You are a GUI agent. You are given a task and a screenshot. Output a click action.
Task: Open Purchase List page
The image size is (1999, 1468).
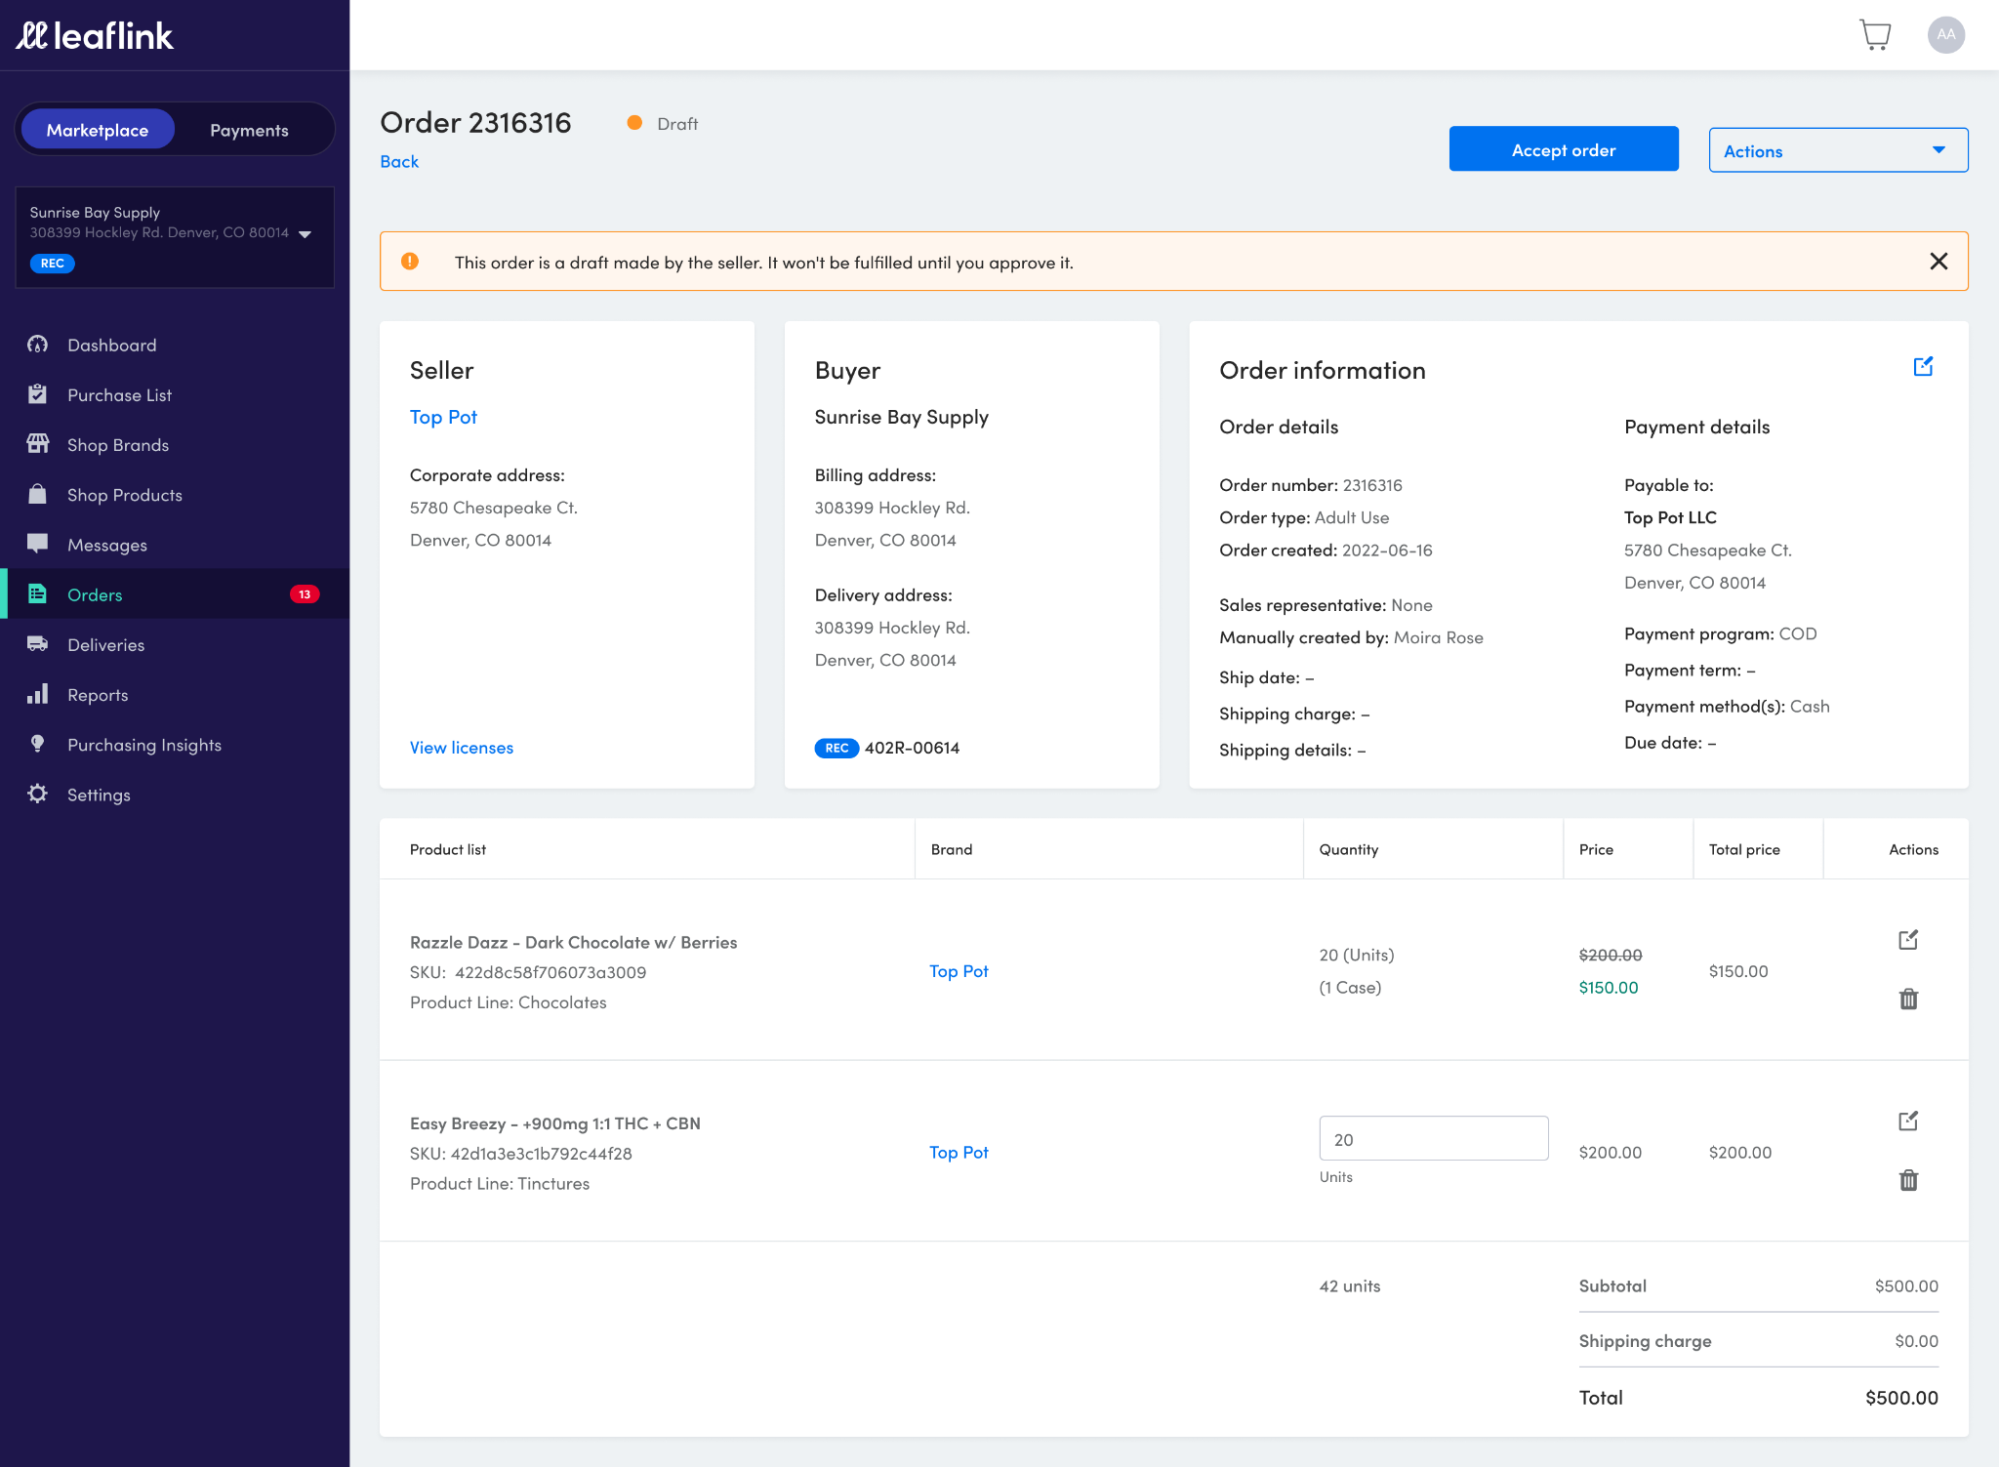(x=119, y=395)
